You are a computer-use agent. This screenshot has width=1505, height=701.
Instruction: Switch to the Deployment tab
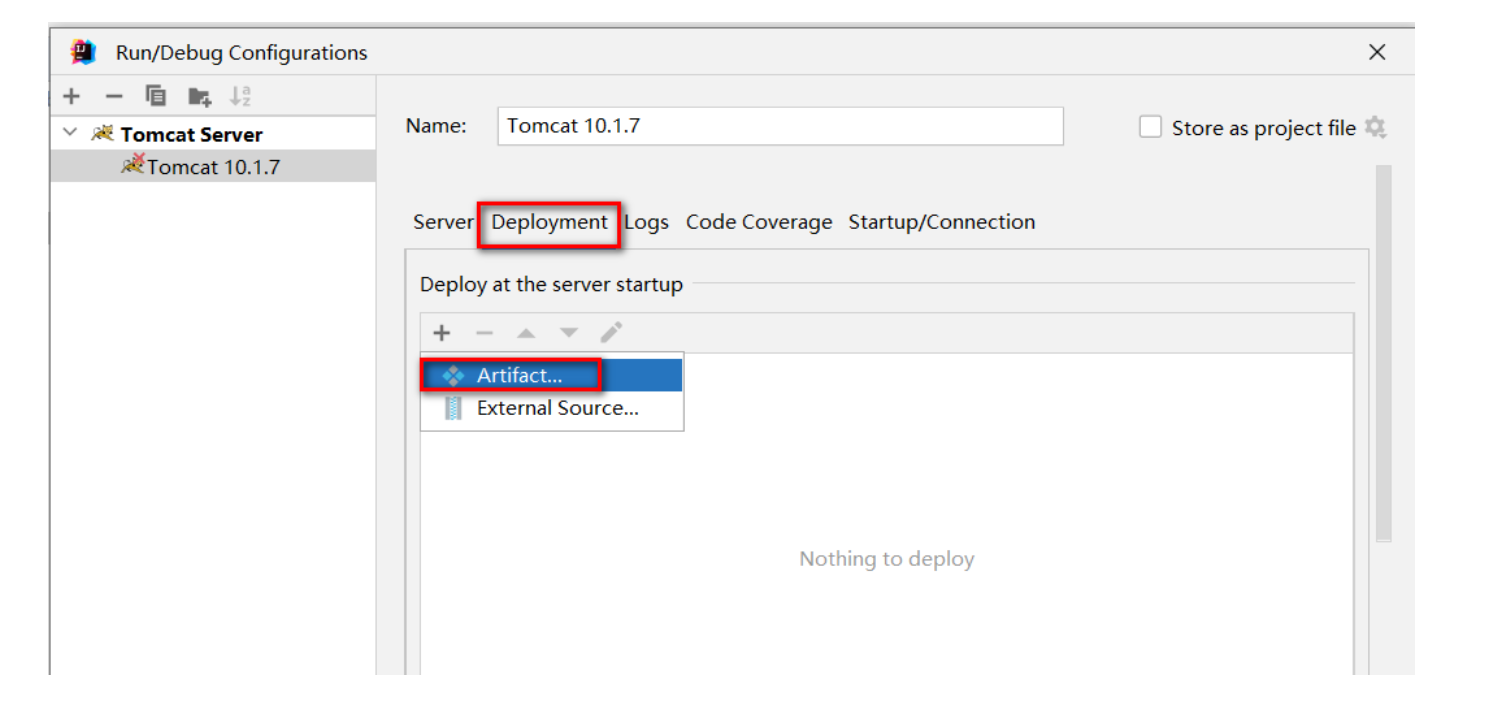pos(549,222)
